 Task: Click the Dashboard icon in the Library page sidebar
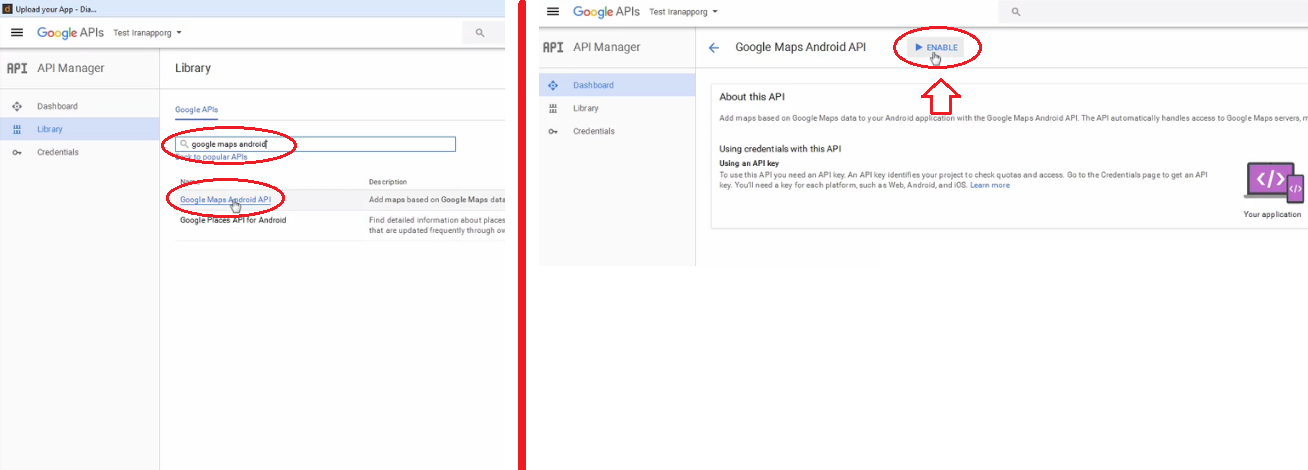(17, 106)
